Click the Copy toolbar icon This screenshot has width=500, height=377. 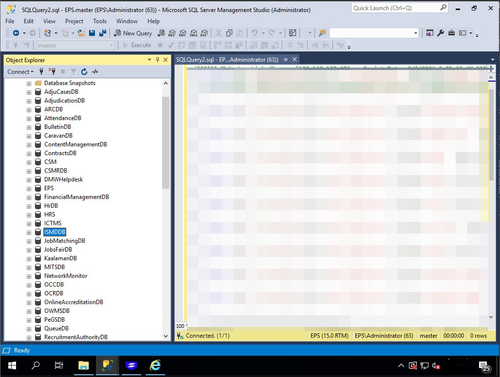[x=229, y=33]
